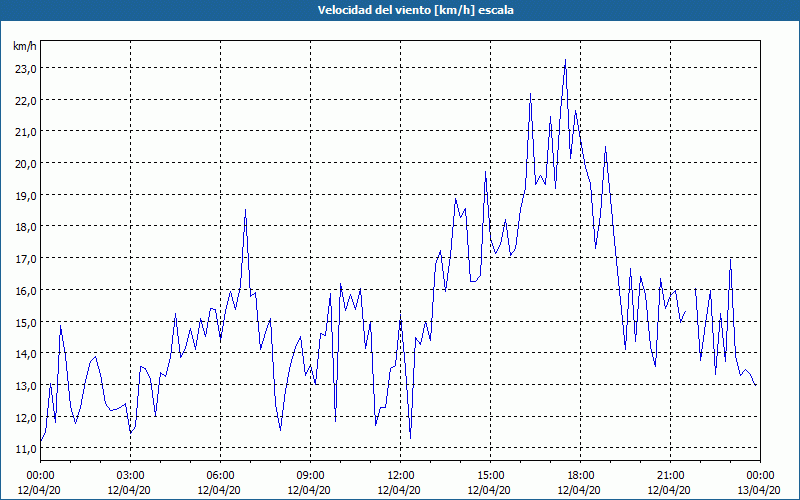Click the '15:00' time axis label
The height and width of the screenshot is (500, 800).
490,476
